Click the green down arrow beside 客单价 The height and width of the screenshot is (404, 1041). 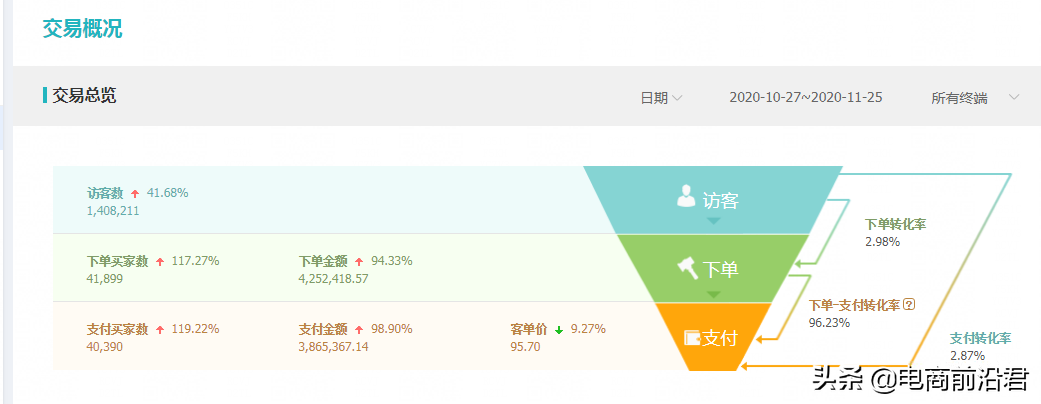point(559,329)
